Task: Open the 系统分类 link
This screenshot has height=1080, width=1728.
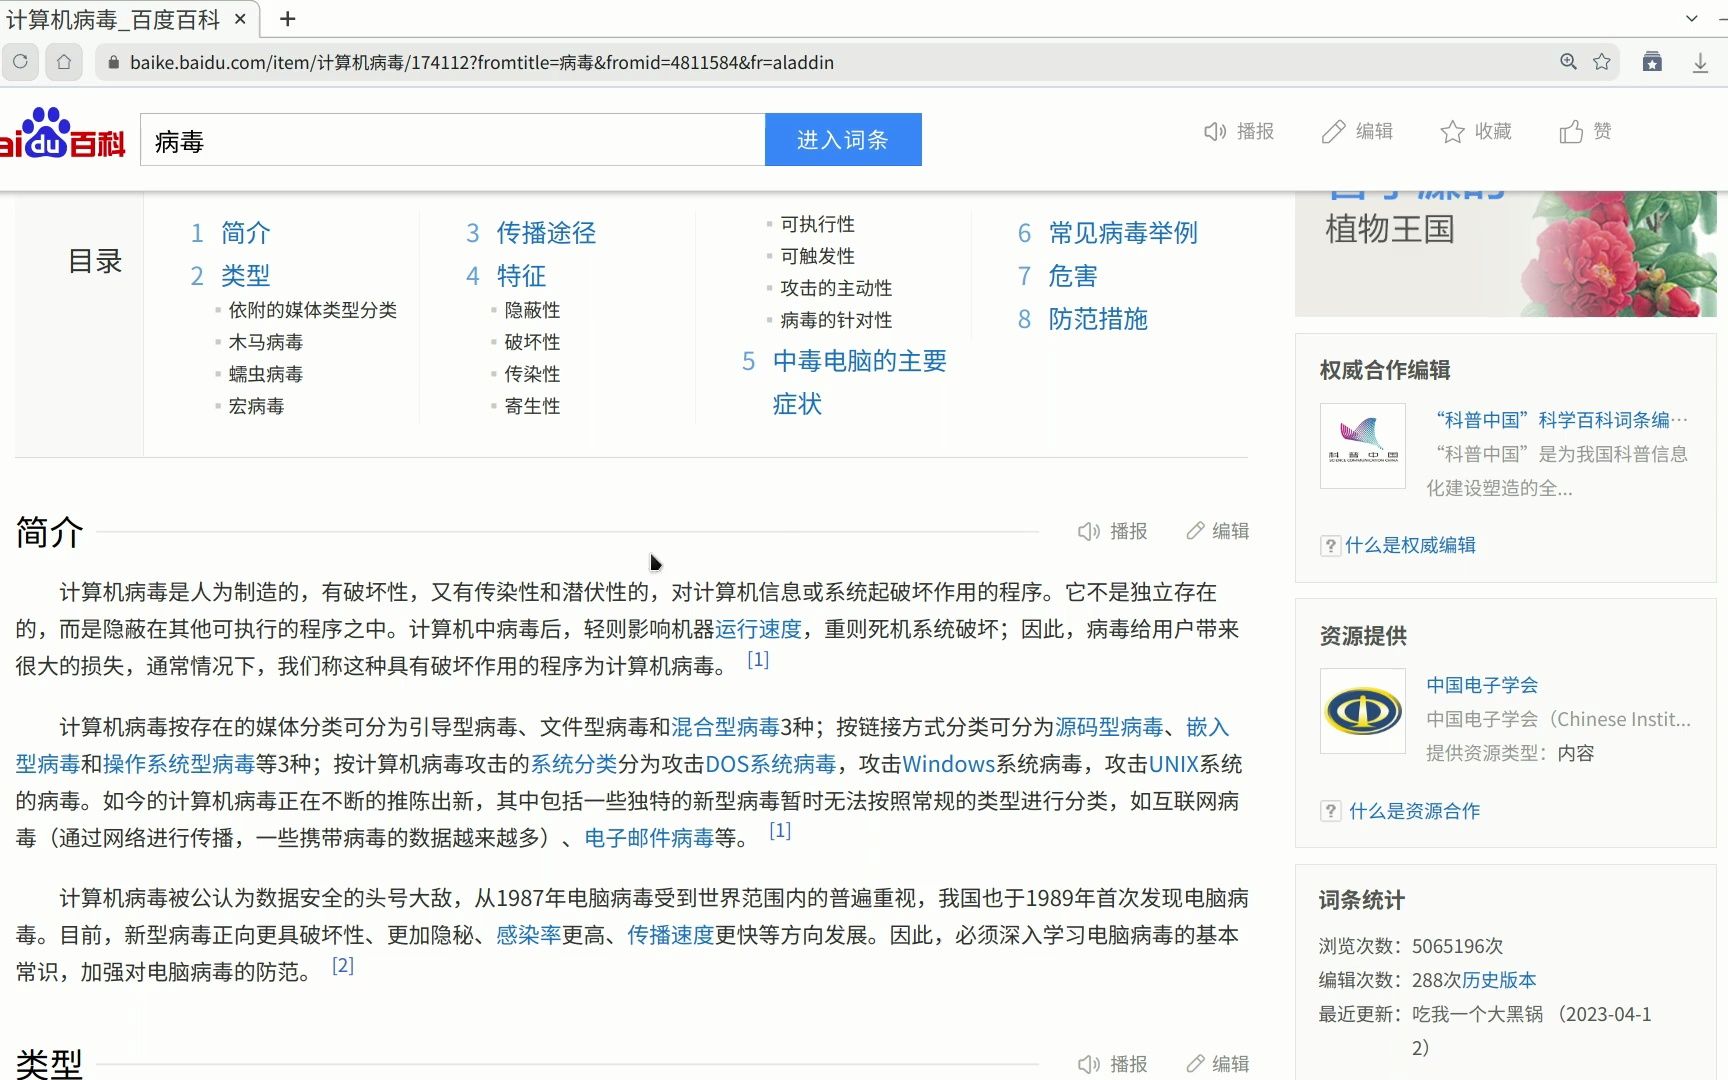Action: tap(574, 764)
